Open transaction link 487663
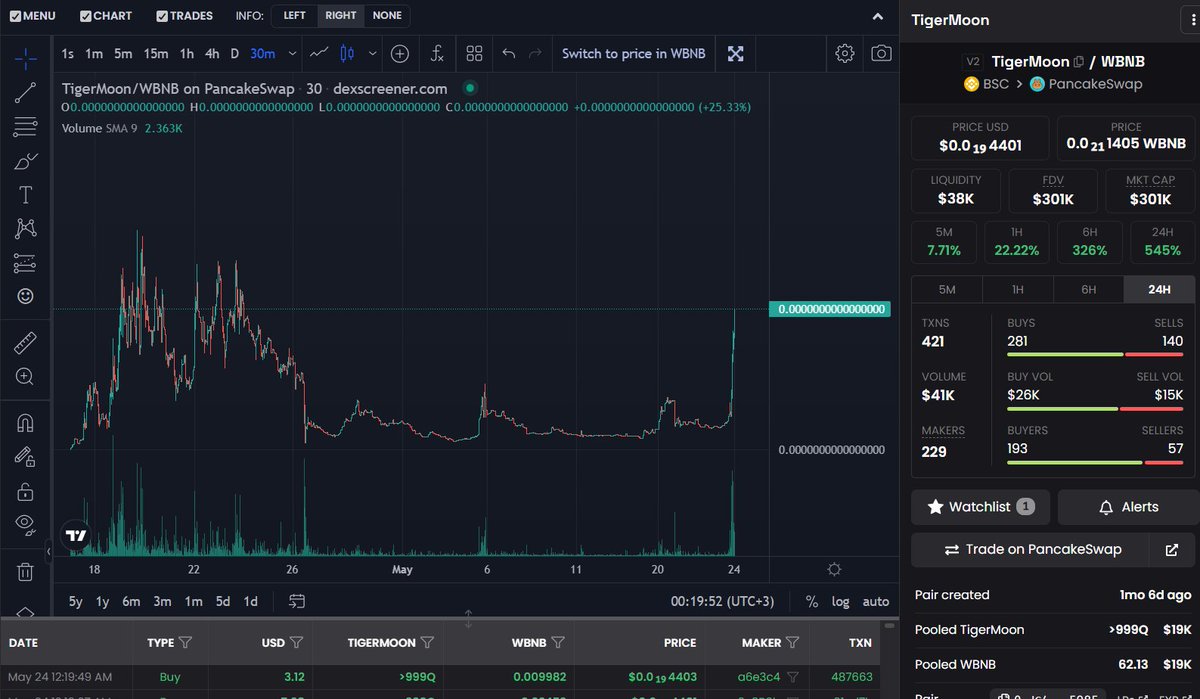Screen dimensions: 1200x699 851,677
